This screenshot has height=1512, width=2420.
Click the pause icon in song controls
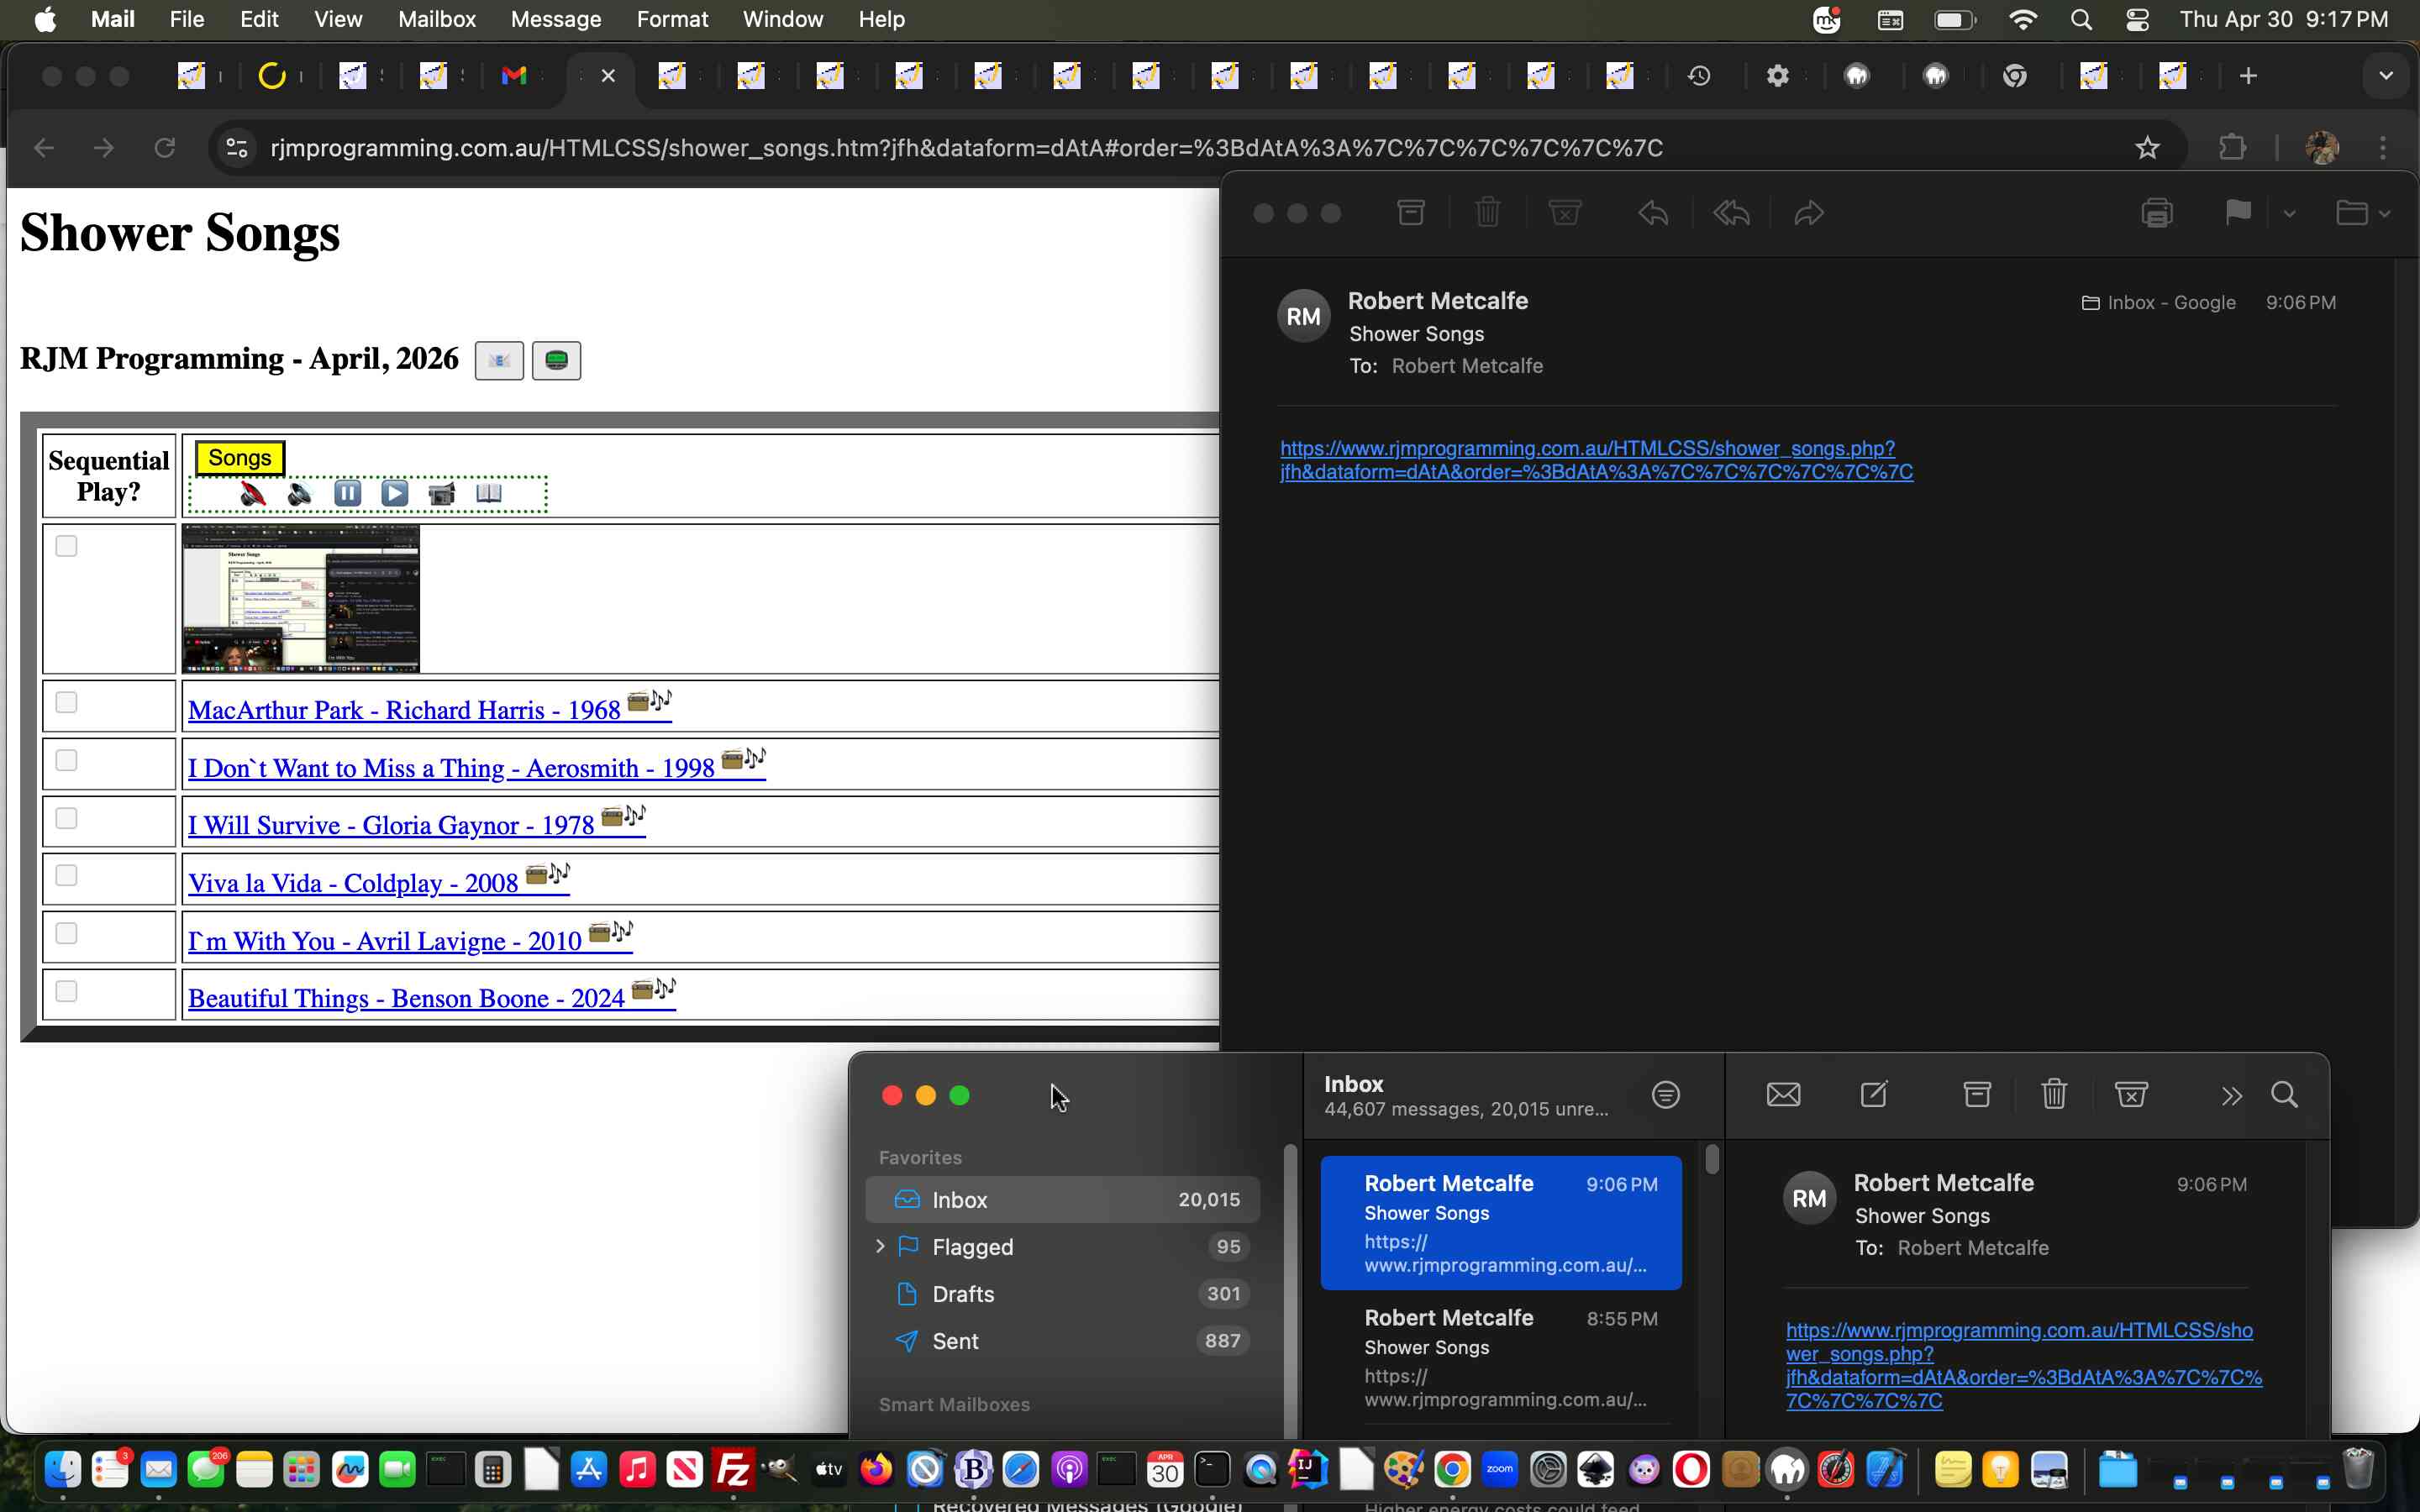click(347, 494)
